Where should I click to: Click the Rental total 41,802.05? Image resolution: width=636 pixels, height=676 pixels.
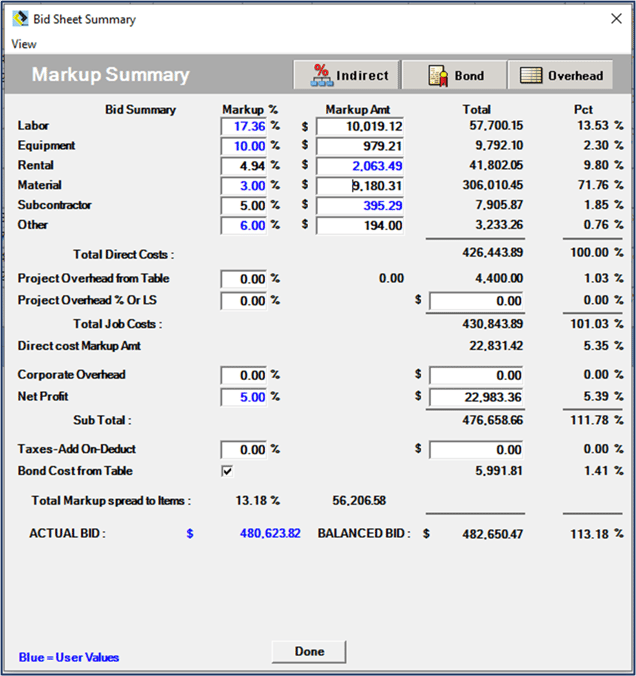click(496, 165)
